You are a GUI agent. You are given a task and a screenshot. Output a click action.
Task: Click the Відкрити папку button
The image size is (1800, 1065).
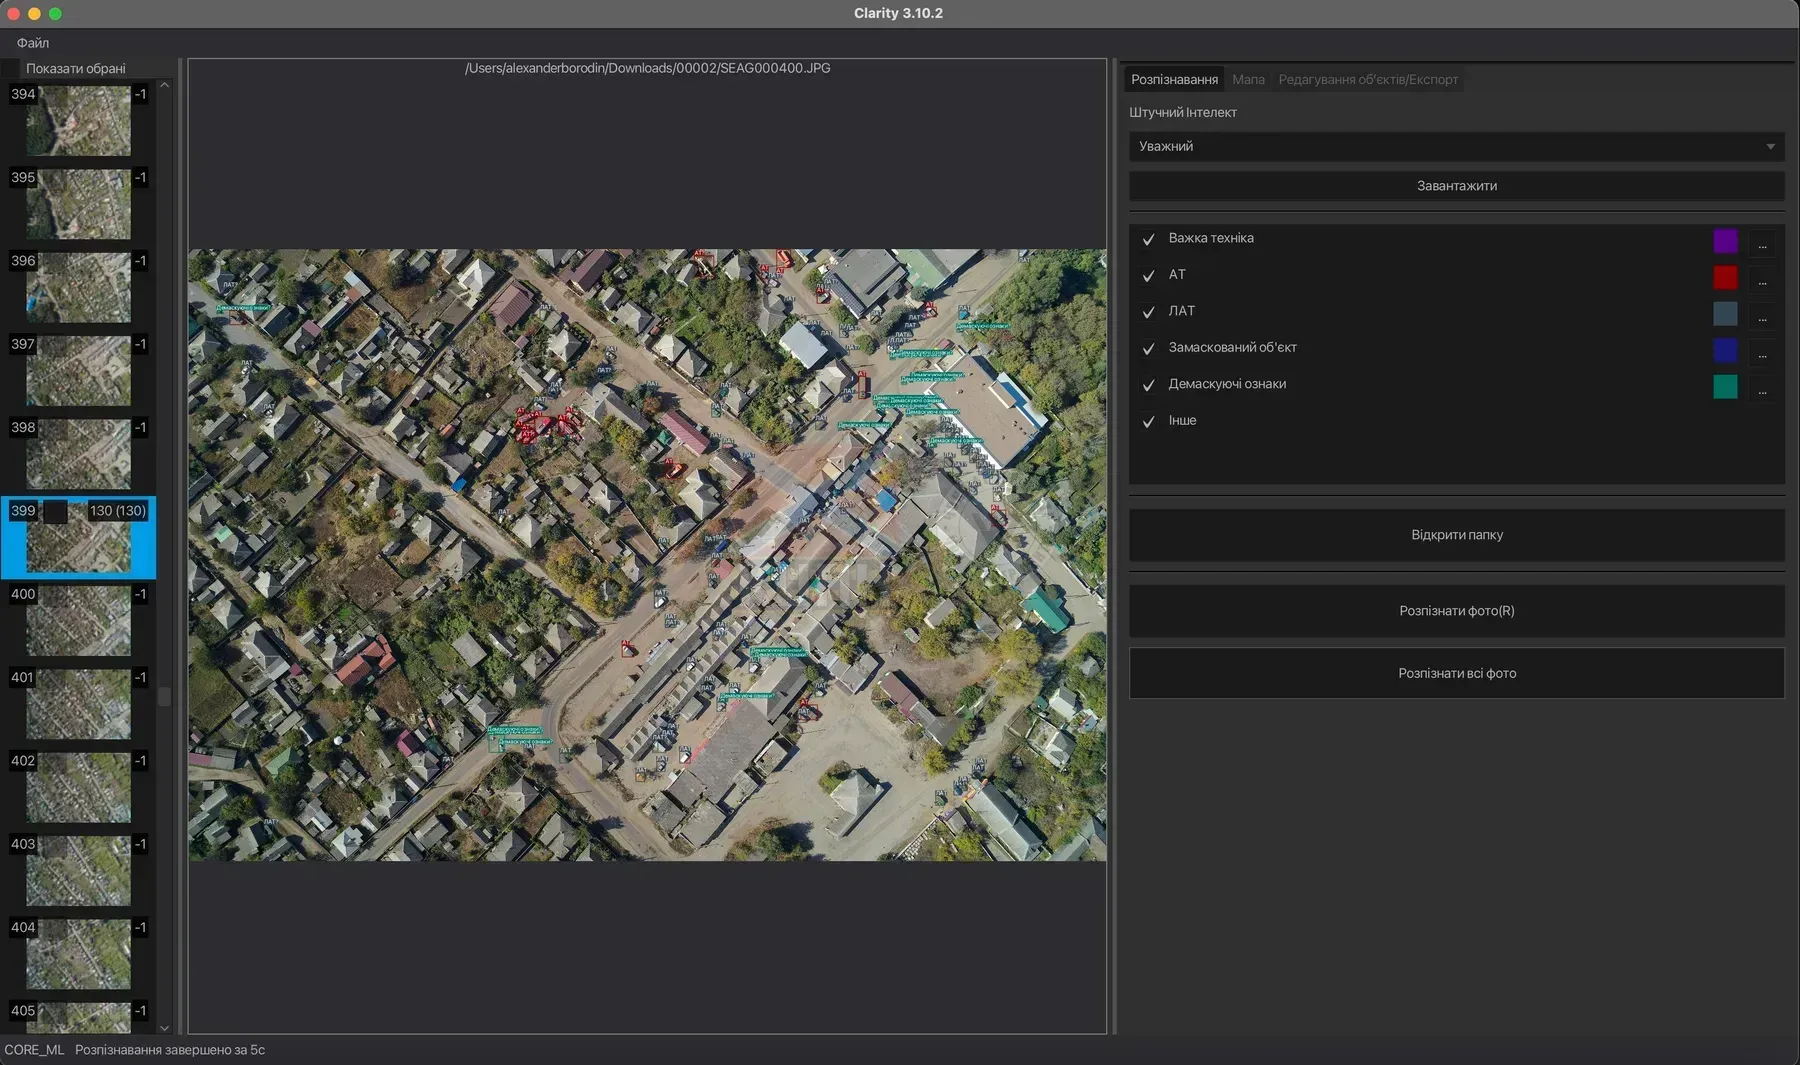click(1456, 535)
